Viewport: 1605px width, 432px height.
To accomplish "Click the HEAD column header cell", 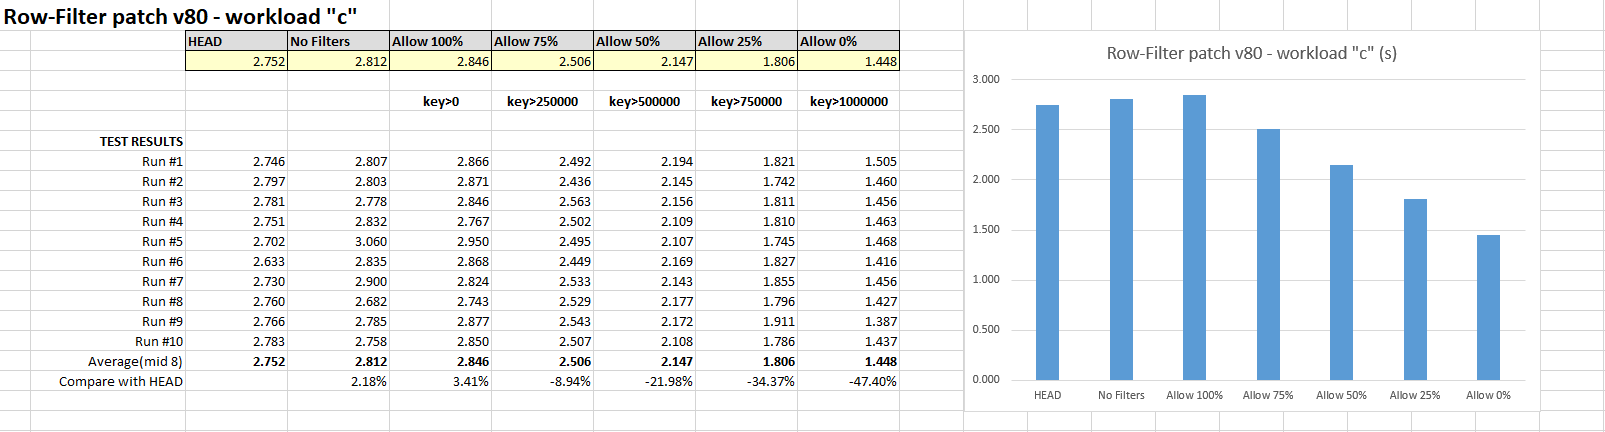I will (236, 41).
